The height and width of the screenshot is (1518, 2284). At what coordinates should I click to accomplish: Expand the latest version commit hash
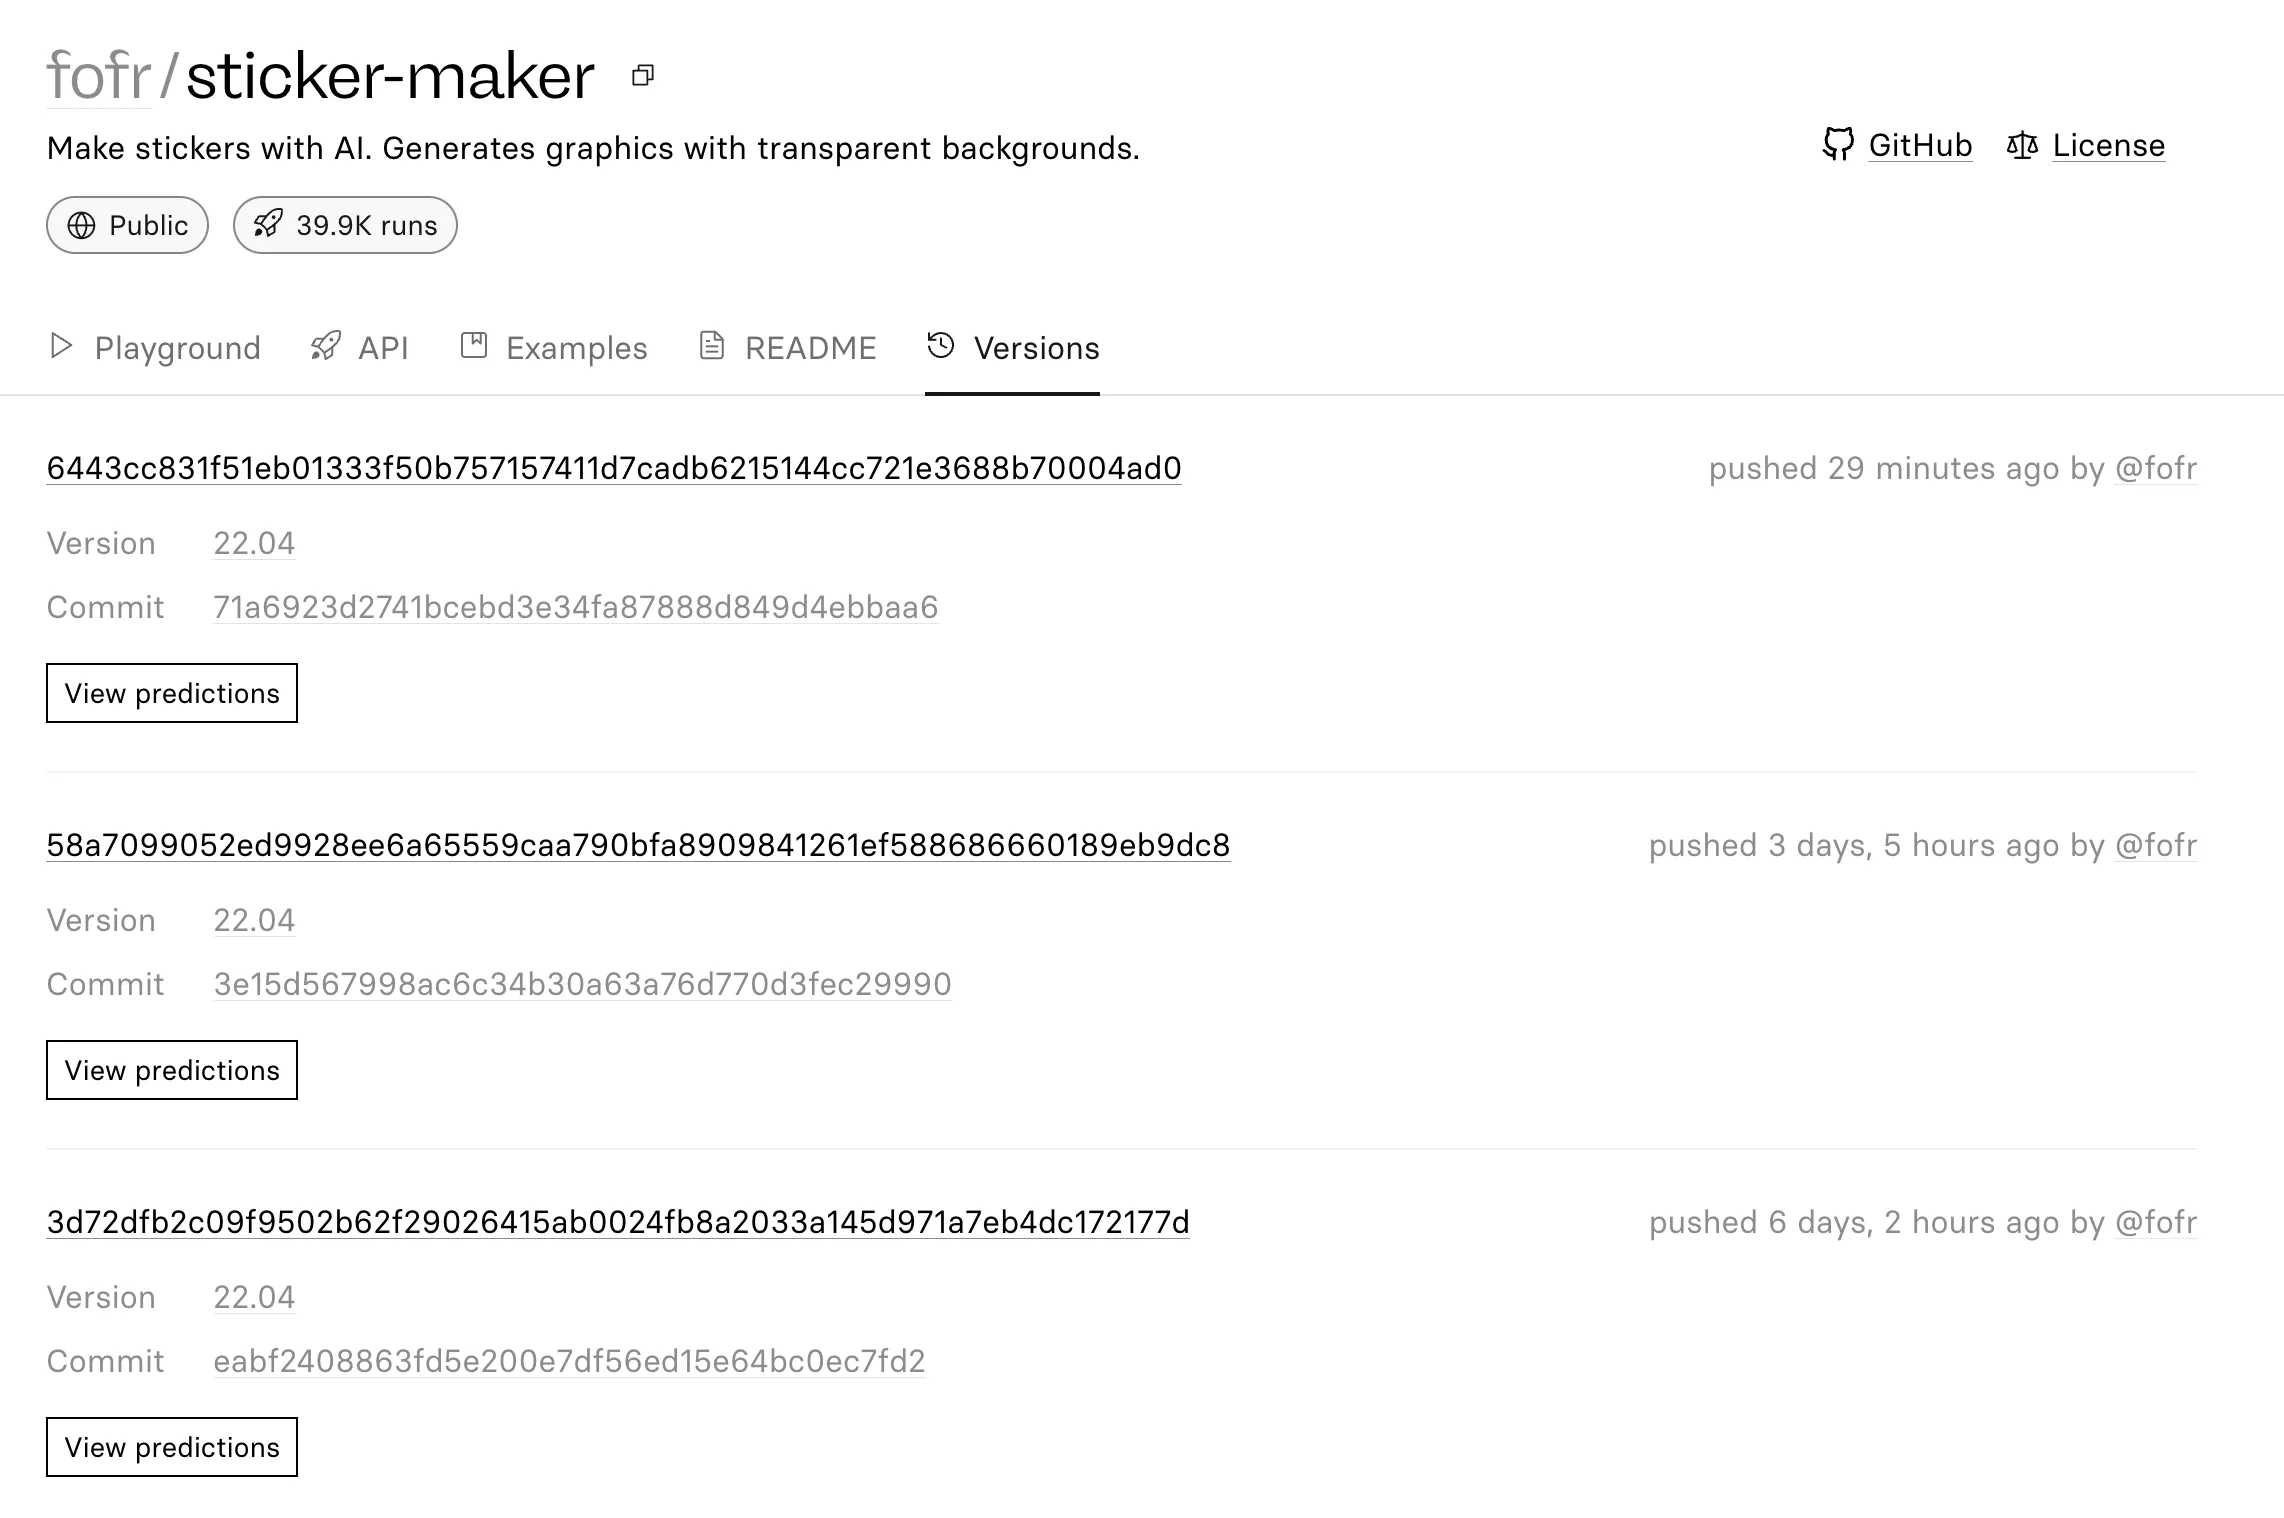pyautogui.click(x=574, y=607)
